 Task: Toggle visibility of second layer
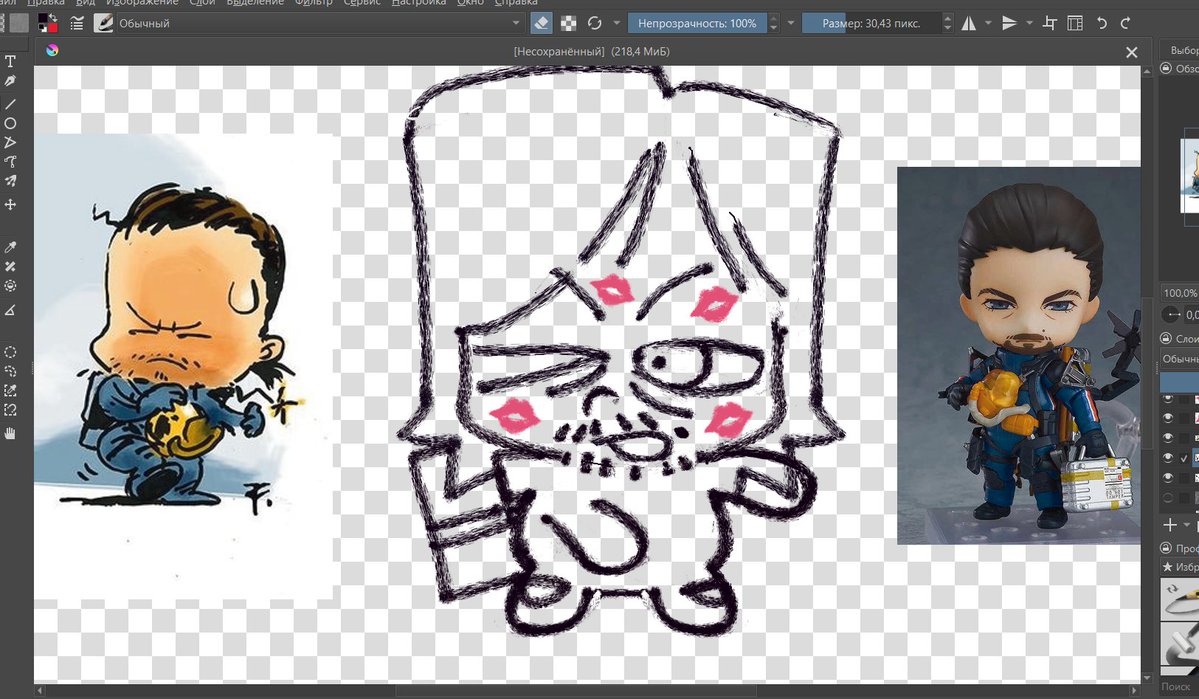click(1168, 418)
